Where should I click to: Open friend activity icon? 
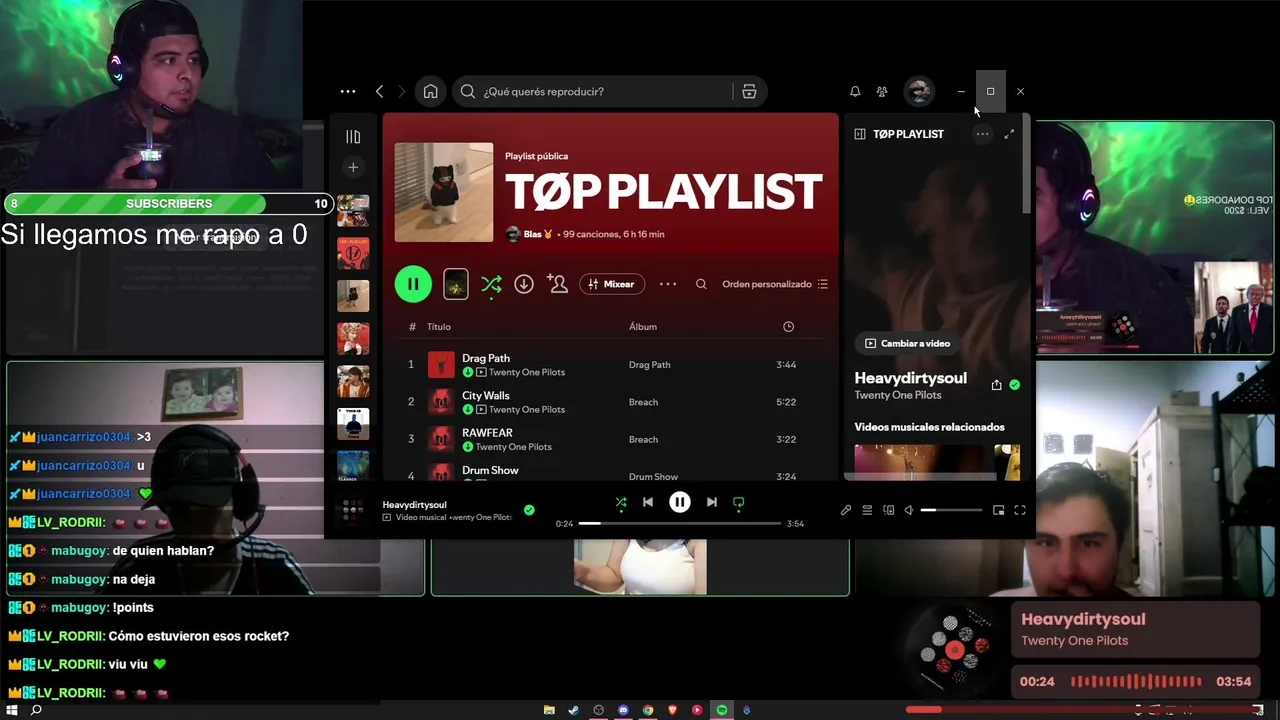pyautogui.click(x=882, y=91)
